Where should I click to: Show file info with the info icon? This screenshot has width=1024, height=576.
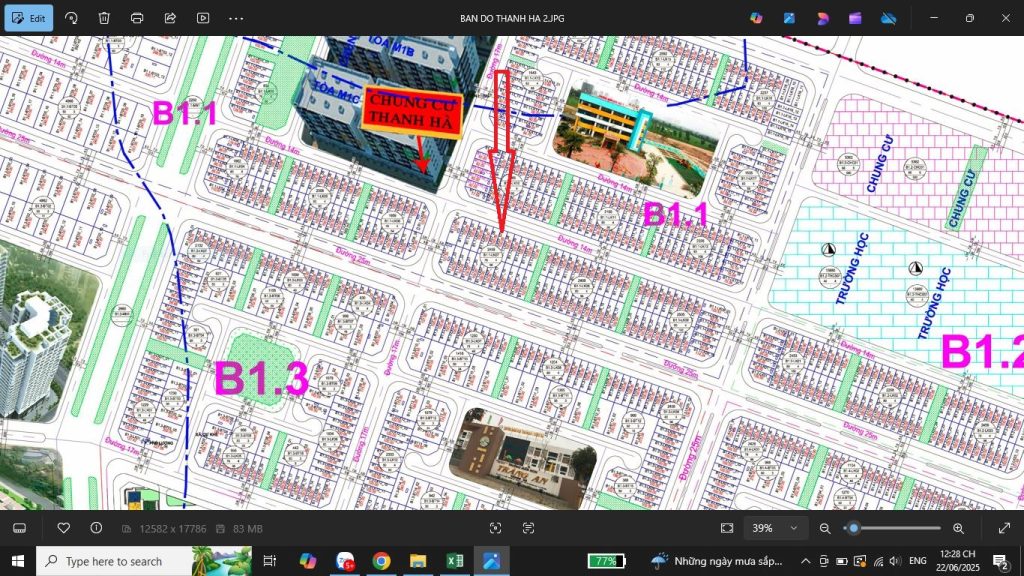point(96,528)
